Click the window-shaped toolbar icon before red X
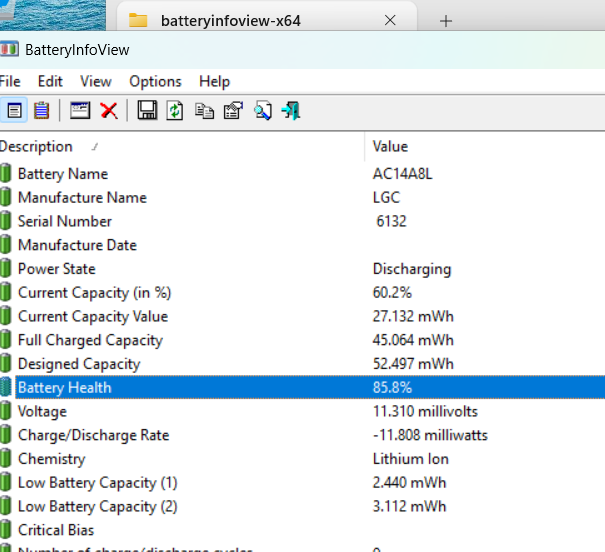 click(x=80, y=111)
